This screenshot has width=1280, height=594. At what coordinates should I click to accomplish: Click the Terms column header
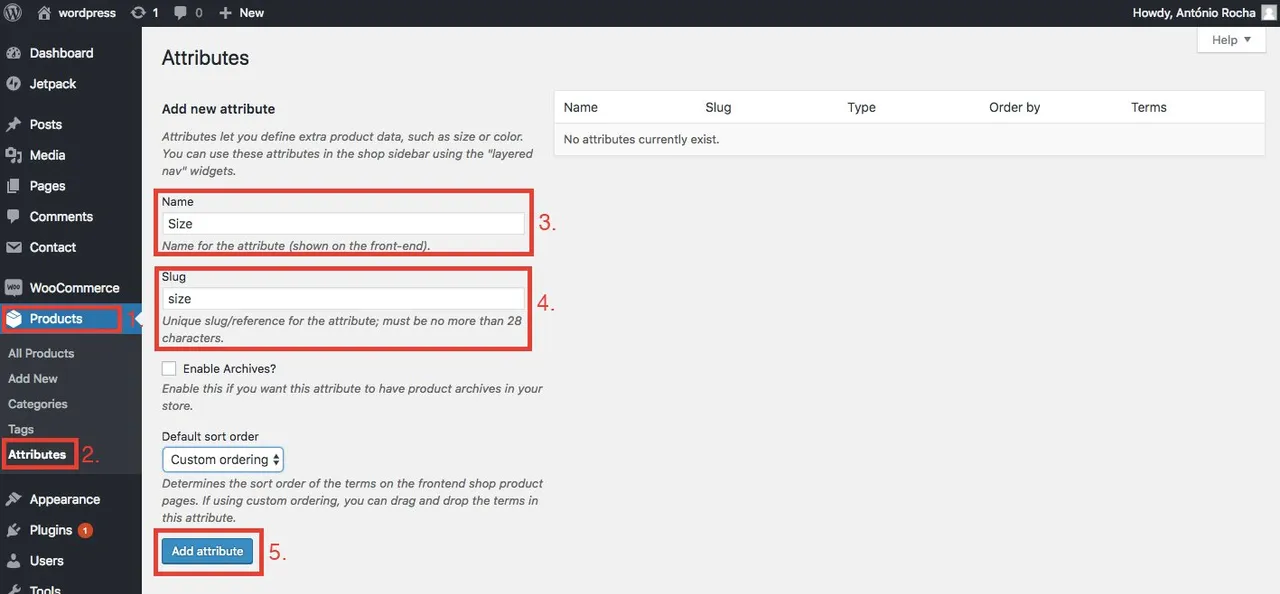tap(1149, 107)
